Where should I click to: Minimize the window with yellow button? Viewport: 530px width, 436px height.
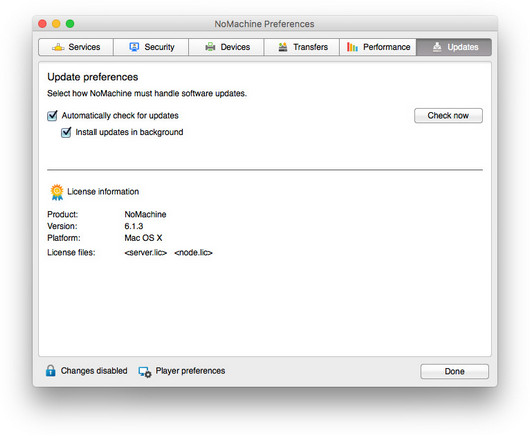click(56, 24)
